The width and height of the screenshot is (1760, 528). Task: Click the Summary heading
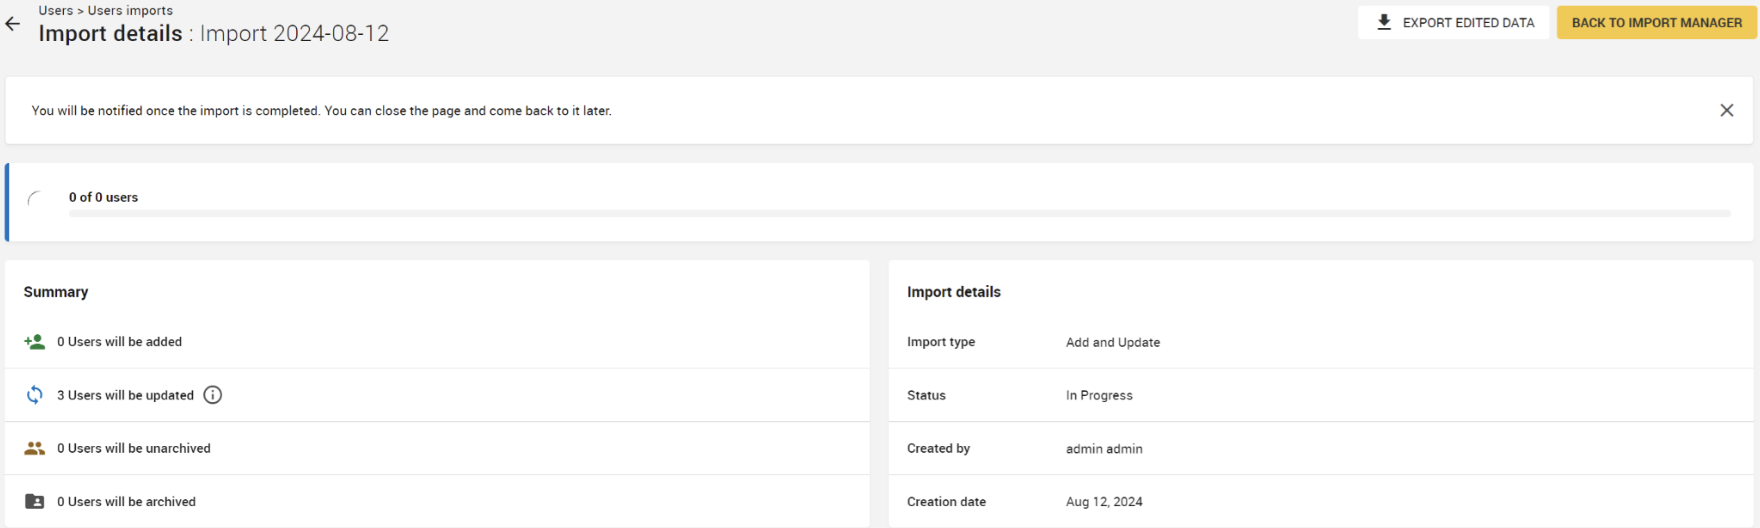click(x=56, y=292)
